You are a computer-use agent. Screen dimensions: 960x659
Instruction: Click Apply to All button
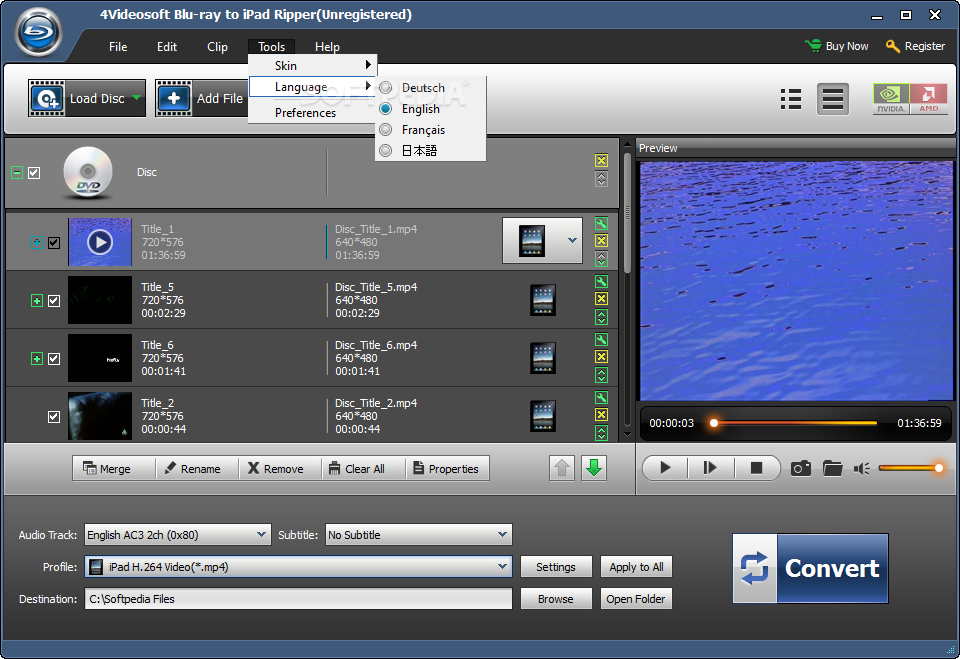point(636,567)
